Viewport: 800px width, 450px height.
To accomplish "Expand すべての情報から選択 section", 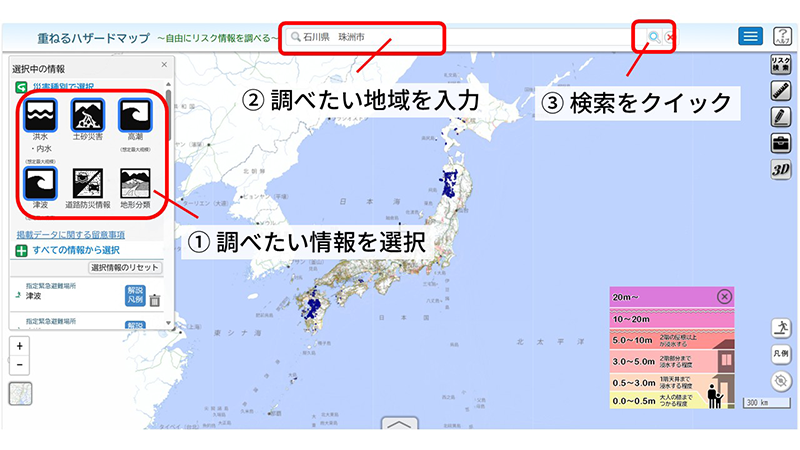I will [x=21, y=251].
